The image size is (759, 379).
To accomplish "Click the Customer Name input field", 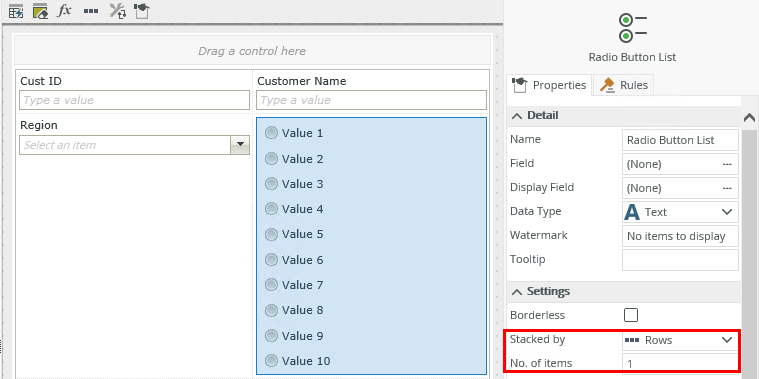I will pyautogui.click(x=372, y=100).
